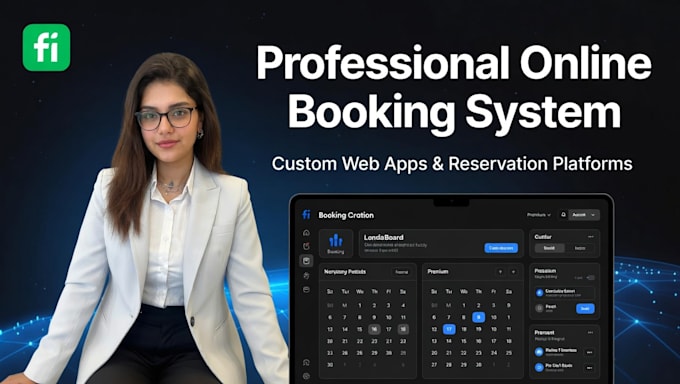
Task: Pick date 27 in the Premium calendar
Action: coord(434,365)
